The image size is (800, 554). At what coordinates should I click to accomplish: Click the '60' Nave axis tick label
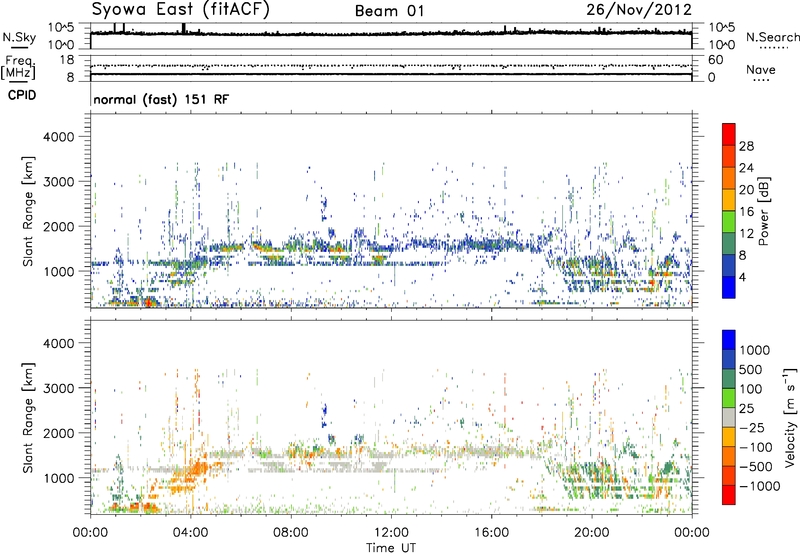(715, 60)
